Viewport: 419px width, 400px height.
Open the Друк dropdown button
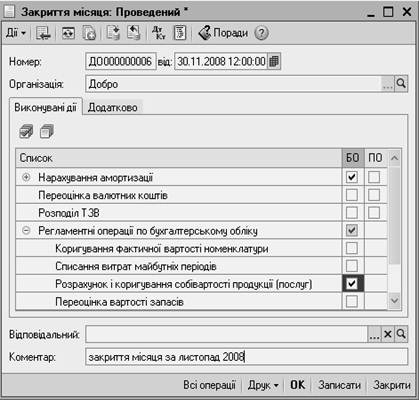(263, 385)
